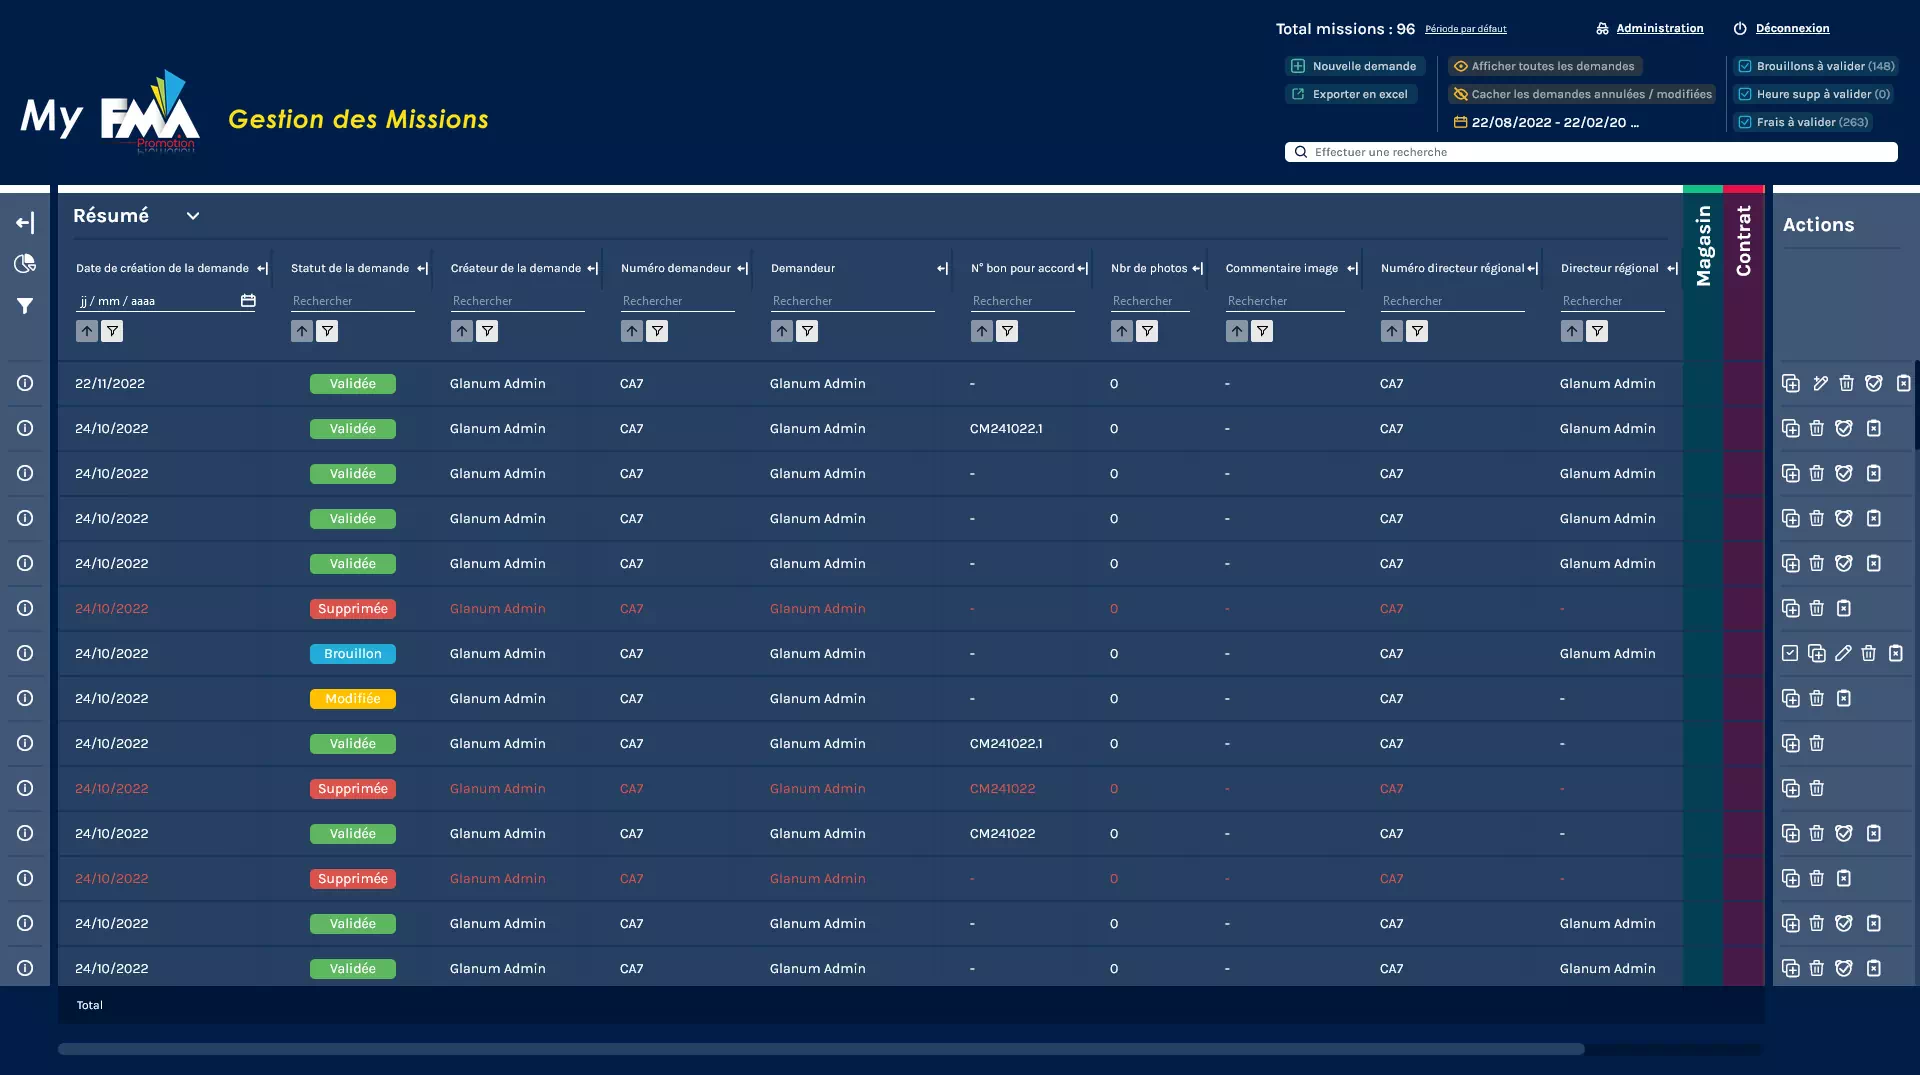Click the validation check badge in 22/11/2022 row
This screenshot has width=1920, height=1075.
pos(1874,383)
